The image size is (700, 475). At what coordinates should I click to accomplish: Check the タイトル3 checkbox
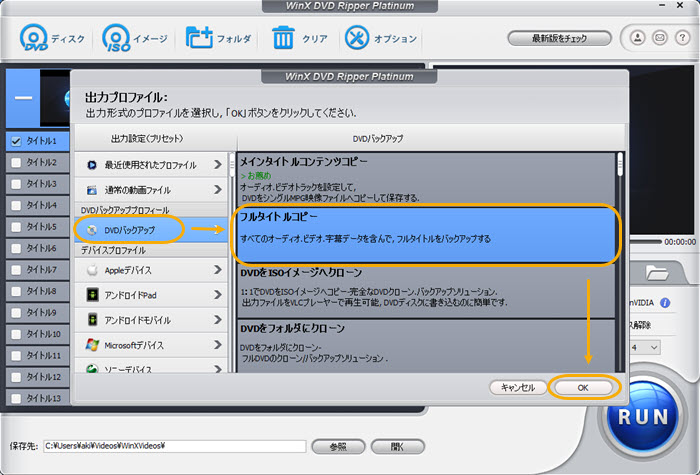click(16, 184)
